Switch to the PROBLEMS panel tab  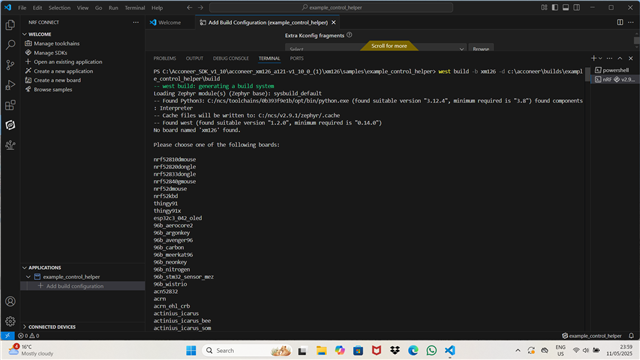click(164, 58)
